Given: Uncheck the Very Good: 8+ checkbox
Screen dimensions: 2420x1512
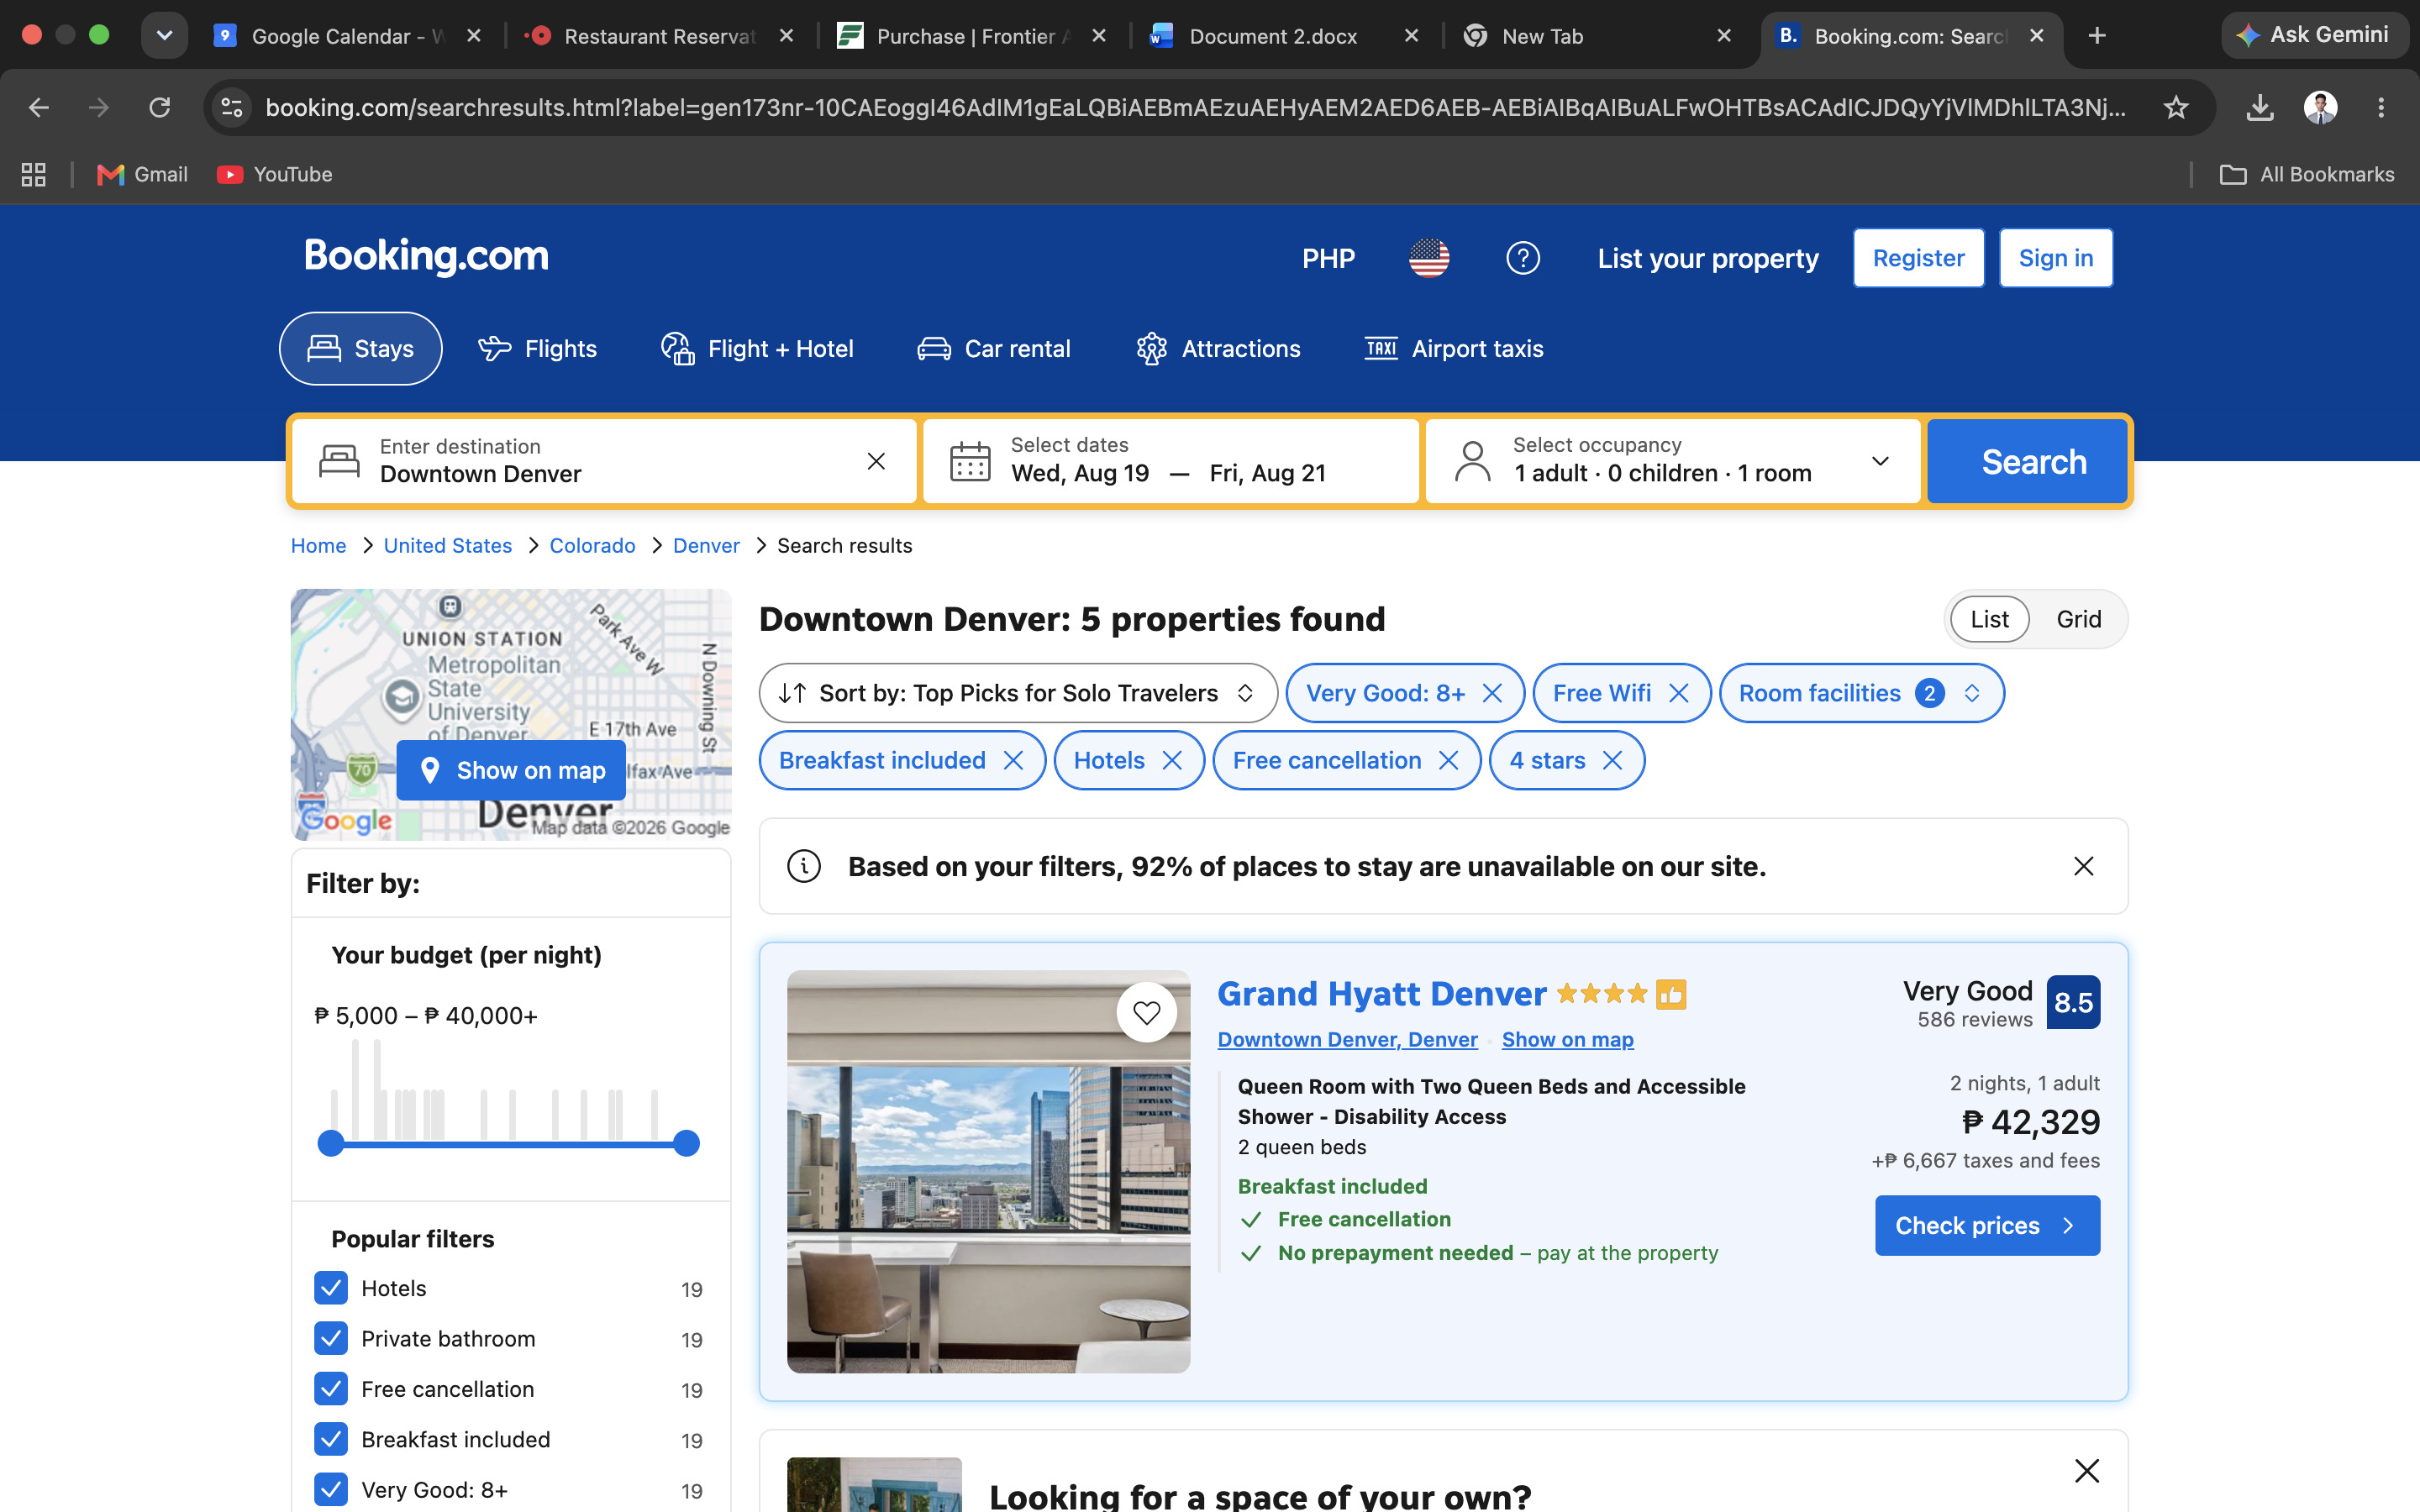Looking at the screenshot, I should coord(331,1489).
